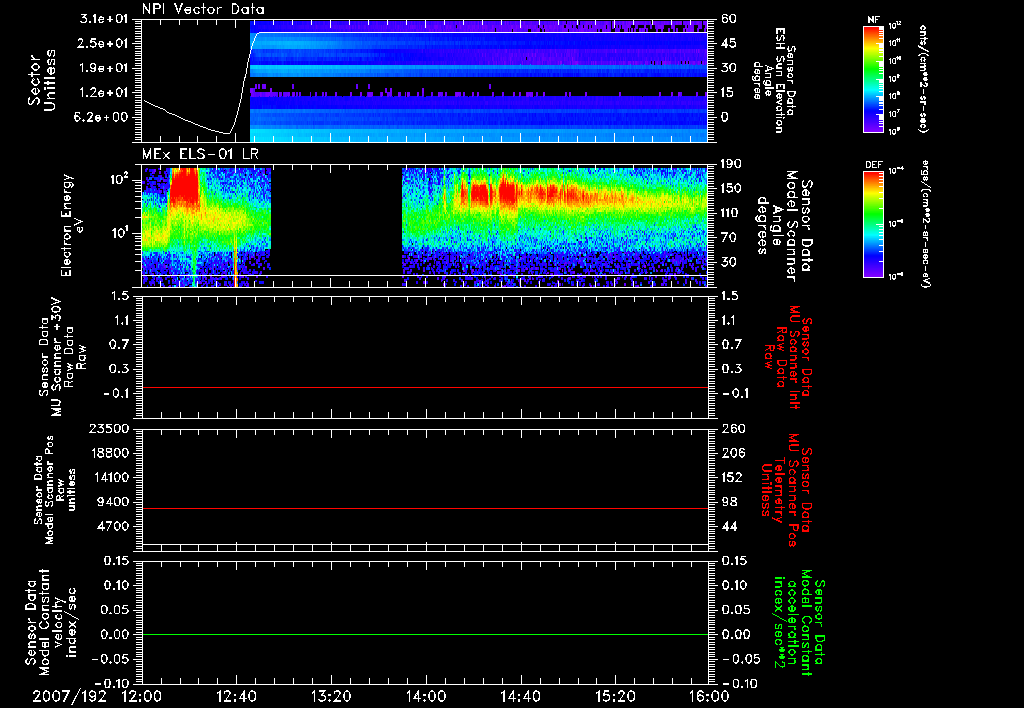1024x708 pixels.
Task: Click the "152" telemetry tick value
Action: coord(733,477)
